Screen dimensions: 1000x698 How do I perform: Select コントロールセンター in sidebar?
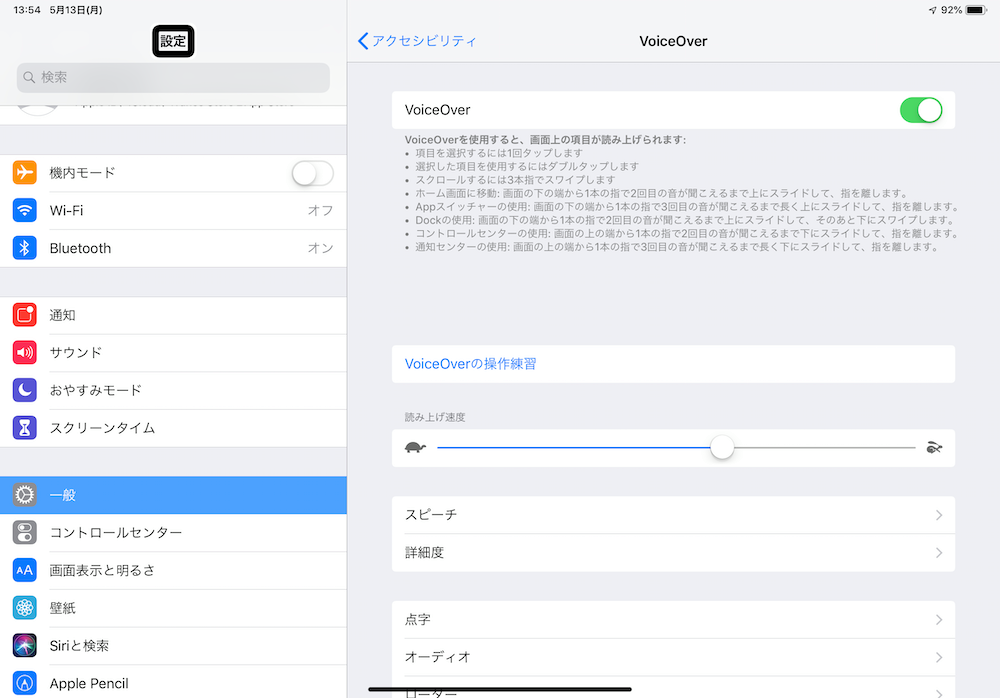point(173,533)
